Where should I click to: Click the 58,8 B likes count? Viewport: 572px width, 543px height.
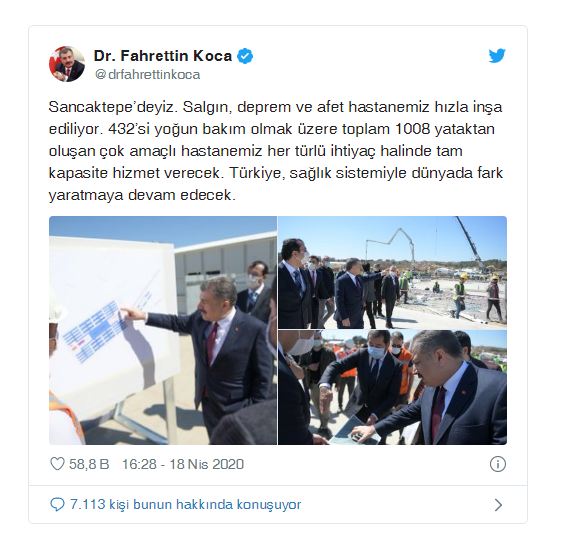pyautogui.click(x=89, y=464)
